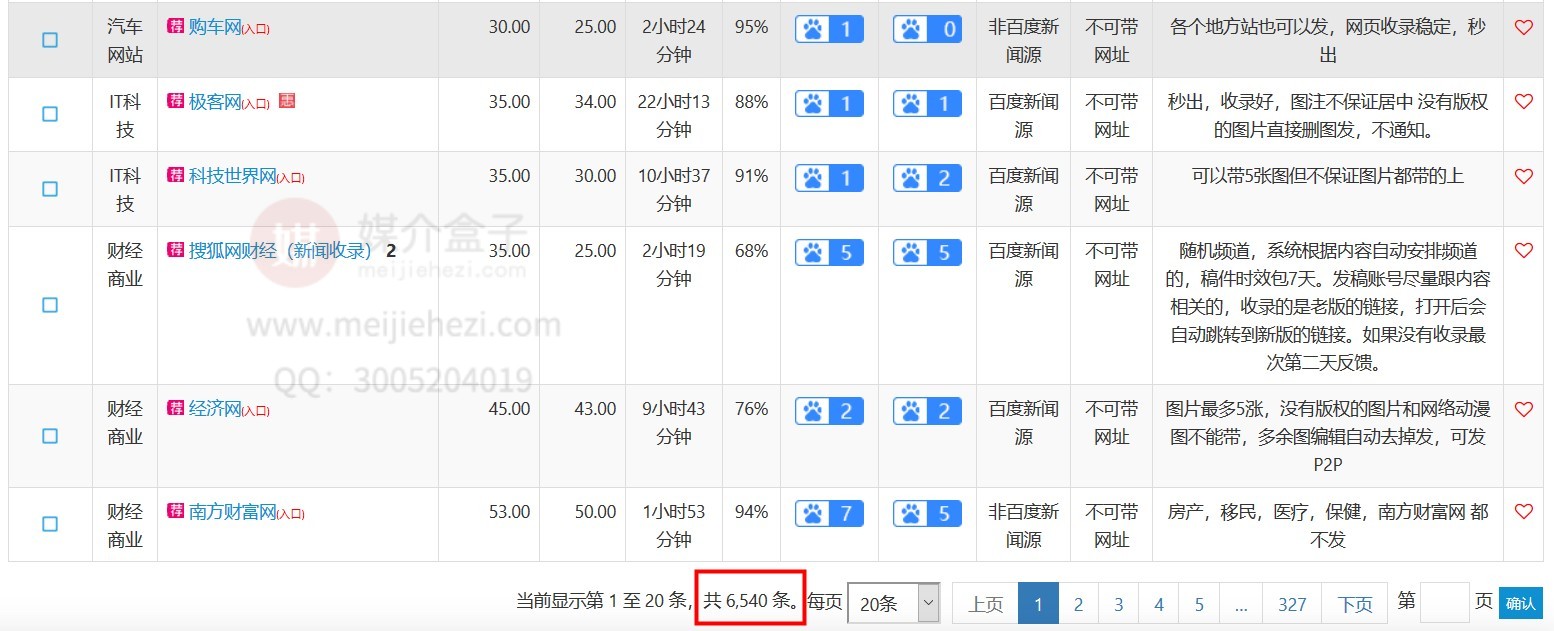Image resolution: width=1554 pixels, height=631 pixels.
Task: Favorite 科技世界网 with the heart icon
Action: pyautogui.click(x=1523, y=175)
